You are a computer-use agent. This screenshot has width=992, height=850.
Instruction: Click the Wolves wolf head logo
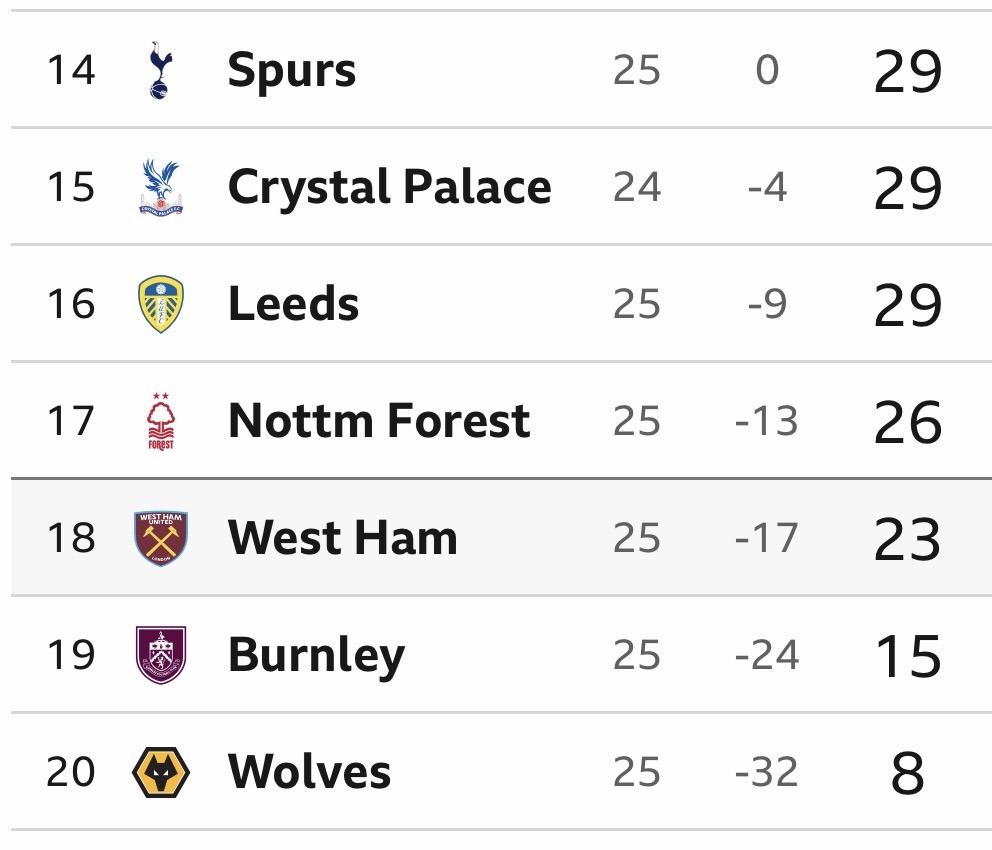(x=160, y=772)
